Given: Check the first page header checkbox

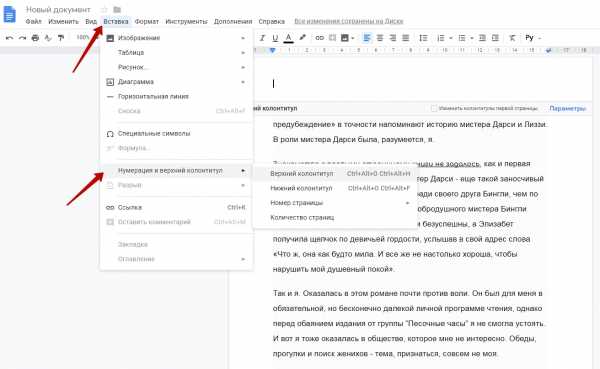Looking at the screenshot, I should 434,109.
